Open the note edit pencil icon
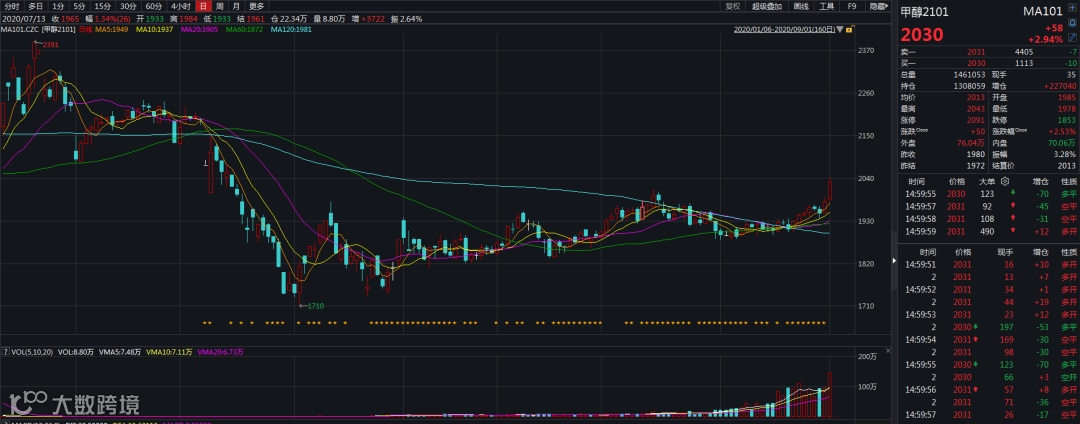Viewport: 1080px width, 424px height. 1074,35
